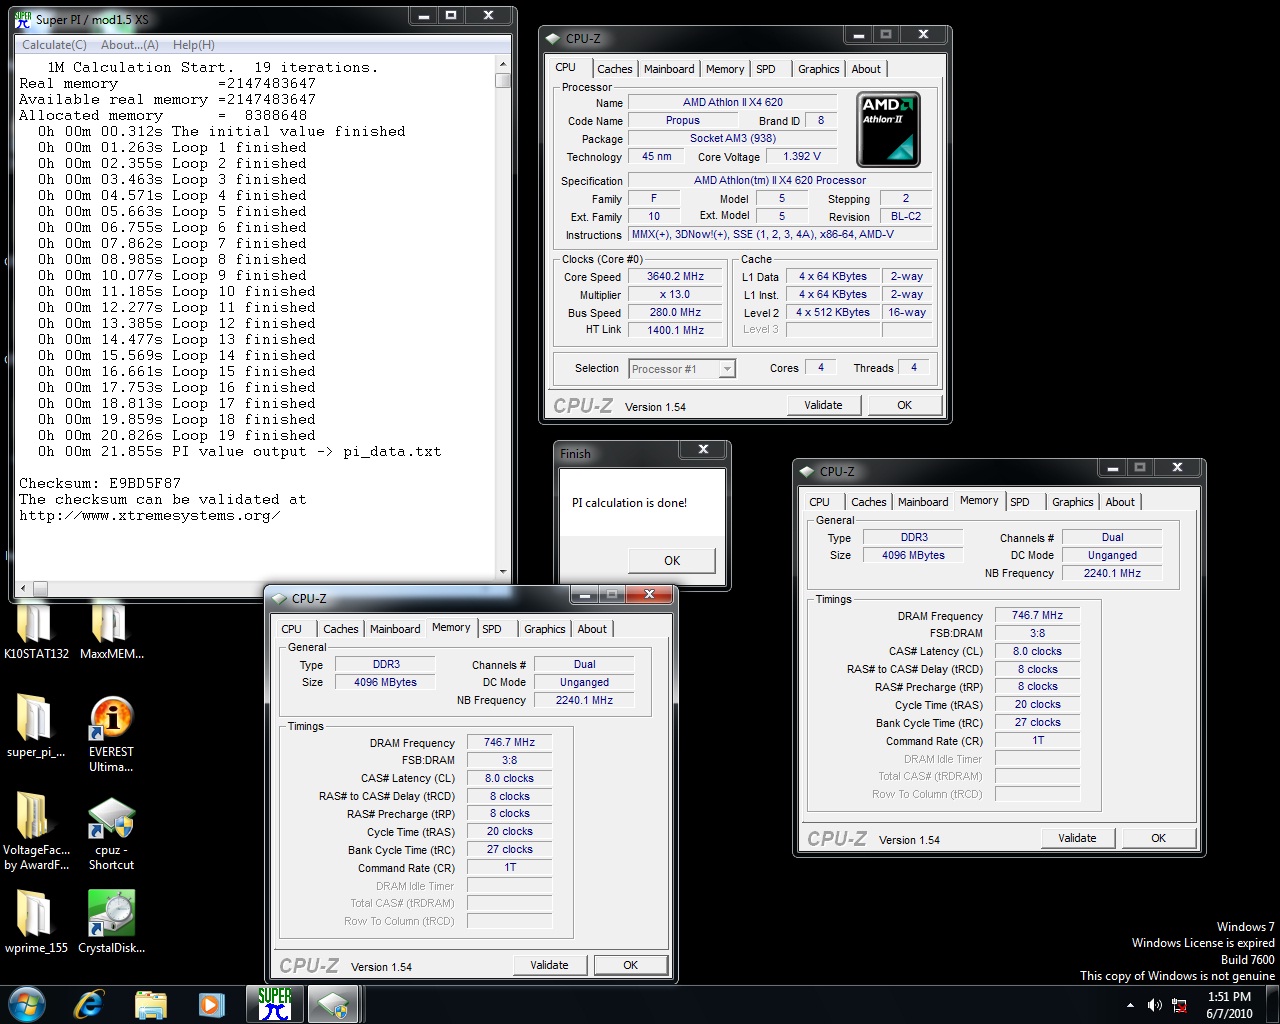Click the Multiplier x 13.0 field
The height and width of the screenshot is (1024, 1280).
coord(675,295)
